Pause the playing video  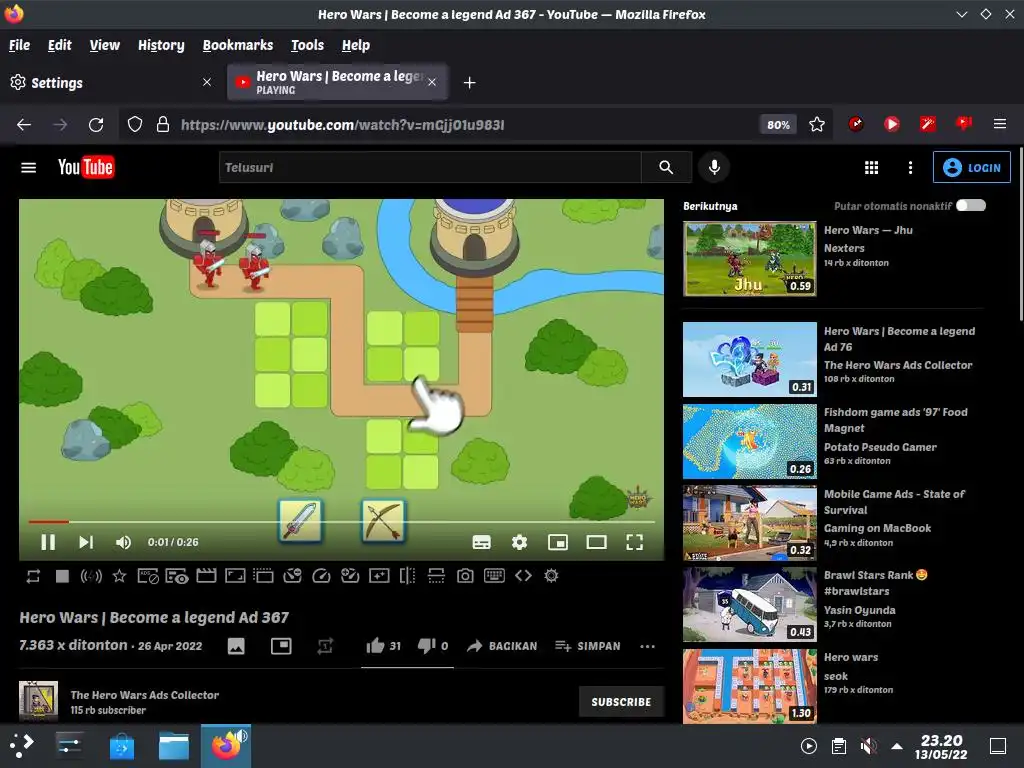pos(48,542)
